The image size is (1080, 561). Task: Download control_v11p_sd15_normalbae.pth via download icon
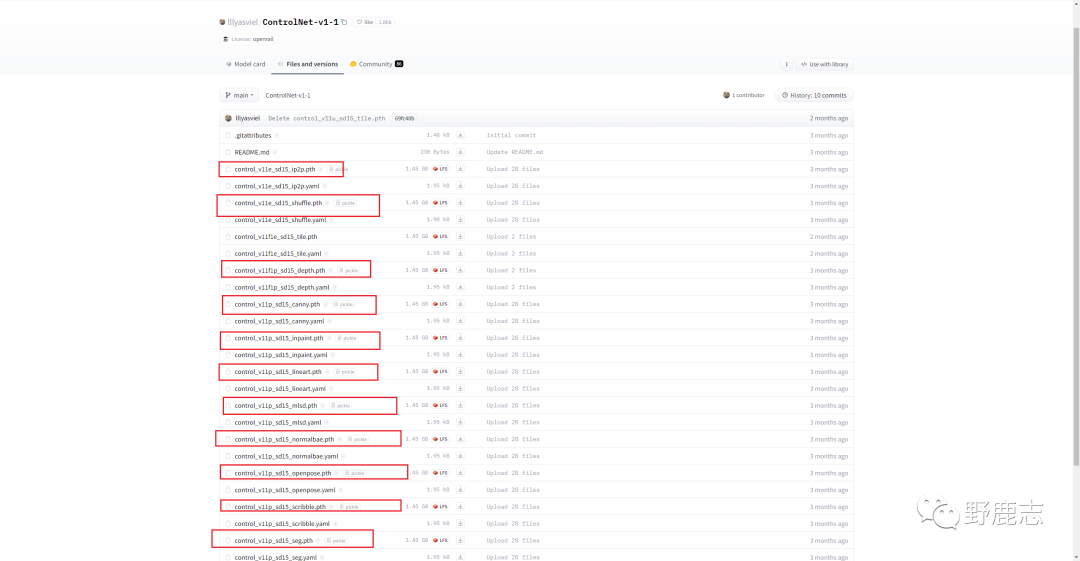[460, 439]
